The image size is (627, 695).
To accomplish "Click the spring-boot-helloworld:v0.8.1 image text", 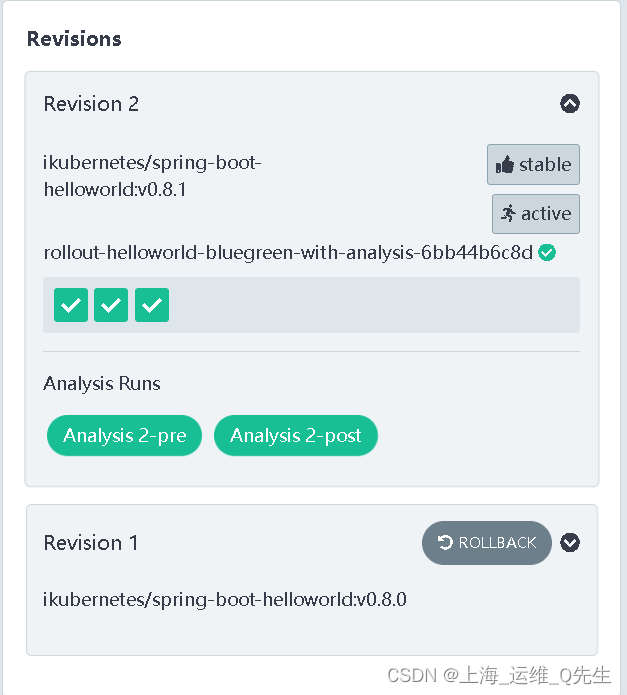I will pos(152,176).
